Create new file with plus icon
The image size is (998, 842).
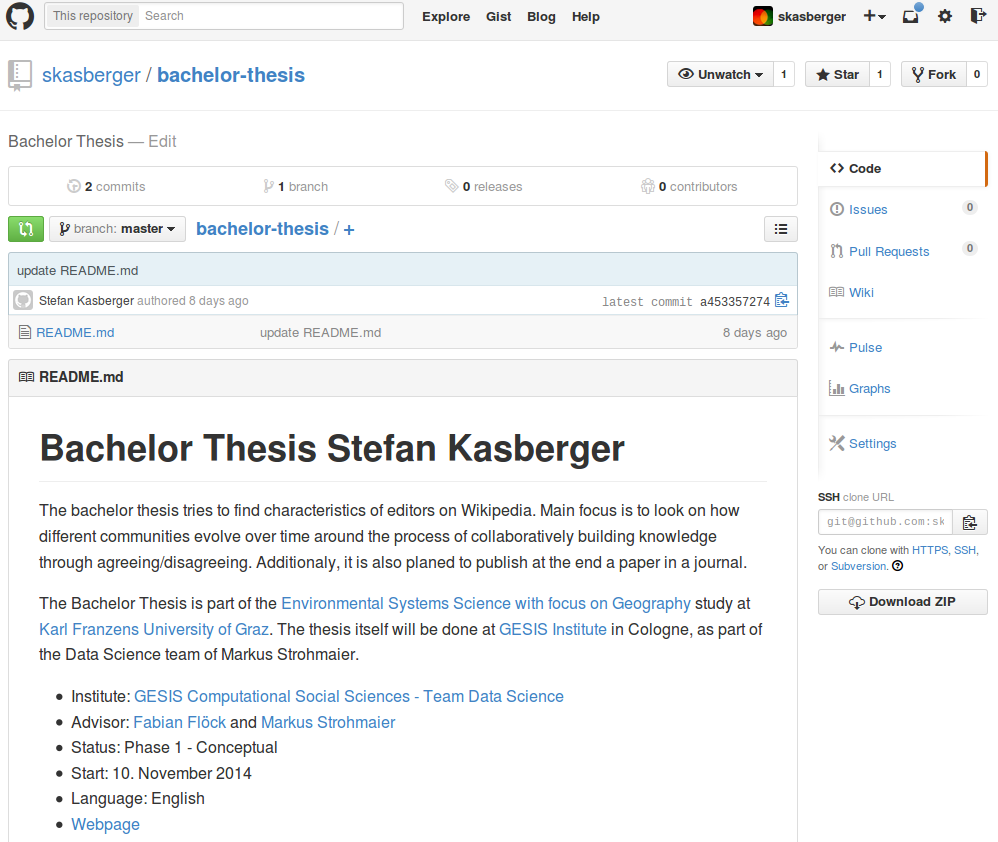pos(349,230)
